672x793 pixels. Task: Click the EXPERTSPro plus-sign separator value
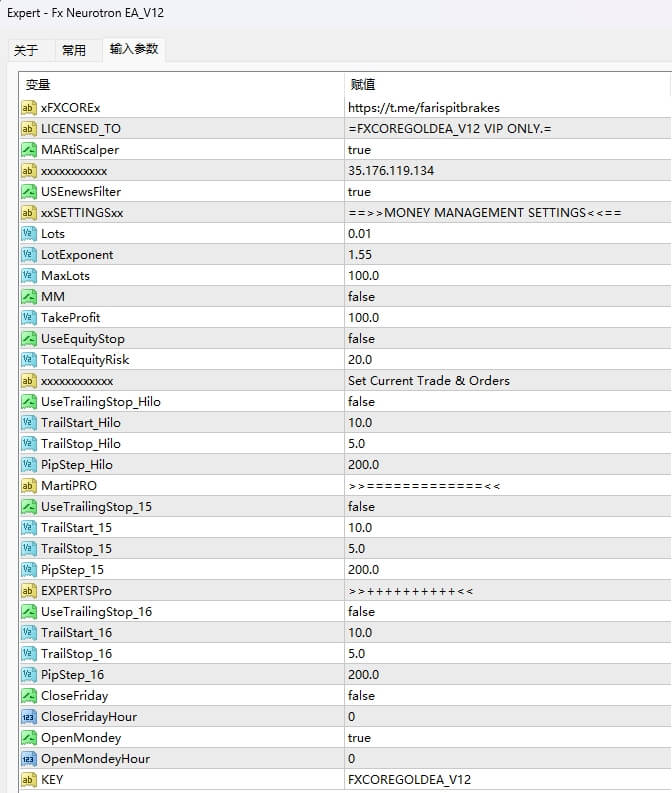click(x=411, y=591)
